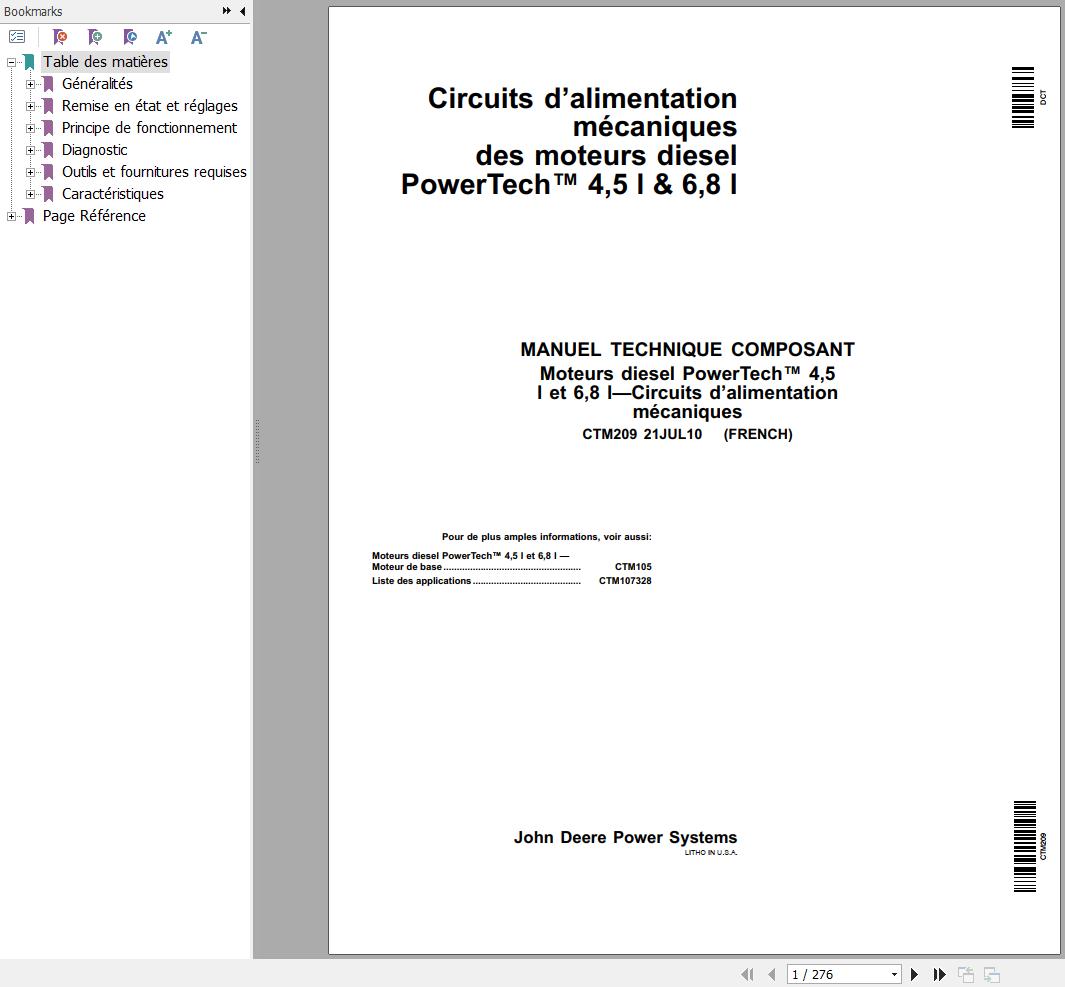
Task: Expand the Généralités bookmark node
Action: 31,84
